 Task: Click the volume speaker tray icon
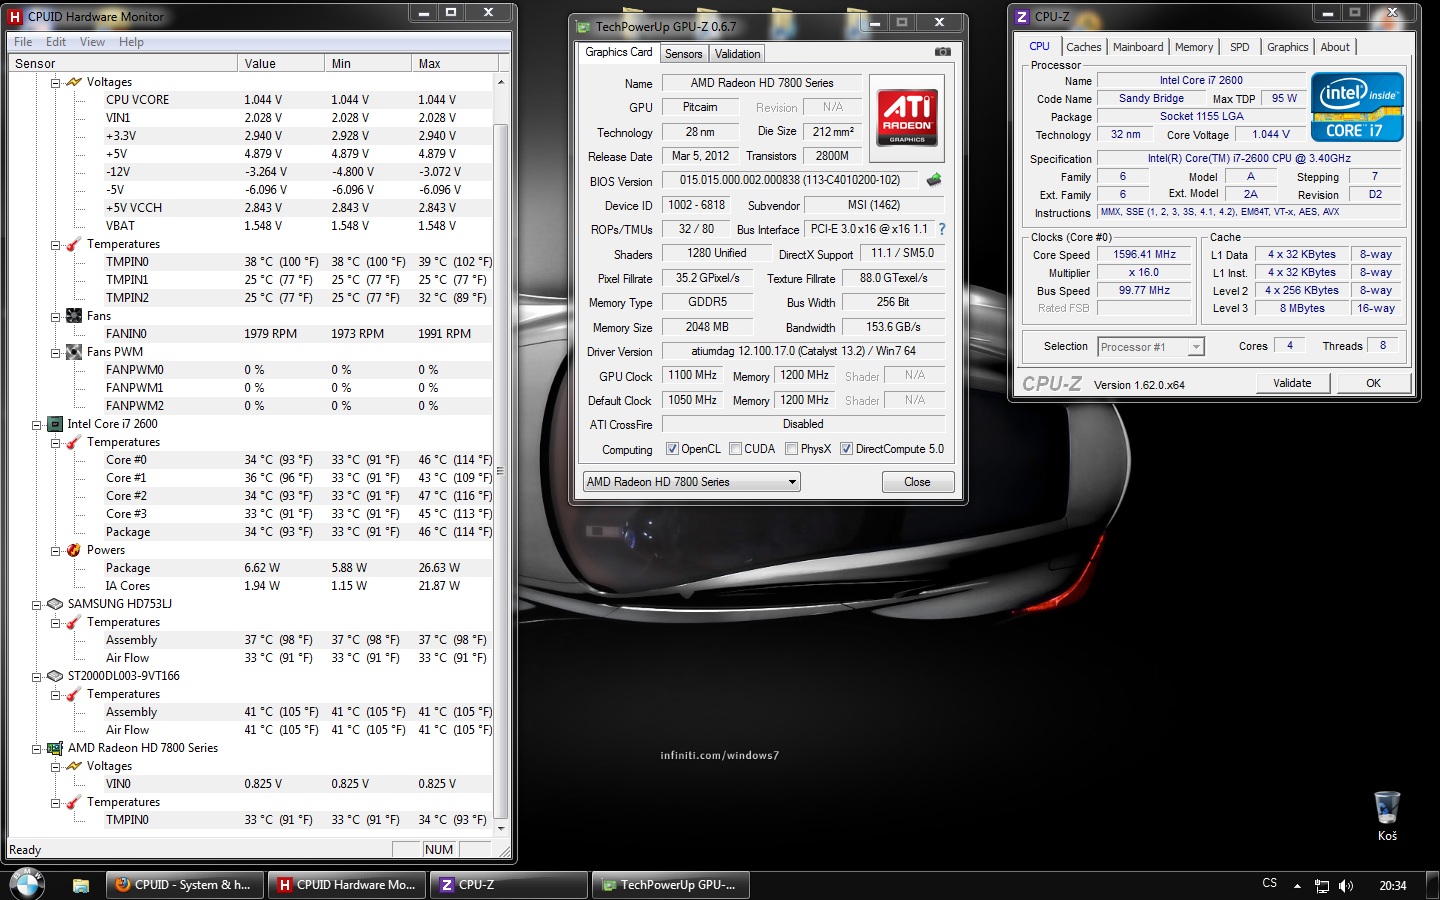(1346, 885)
